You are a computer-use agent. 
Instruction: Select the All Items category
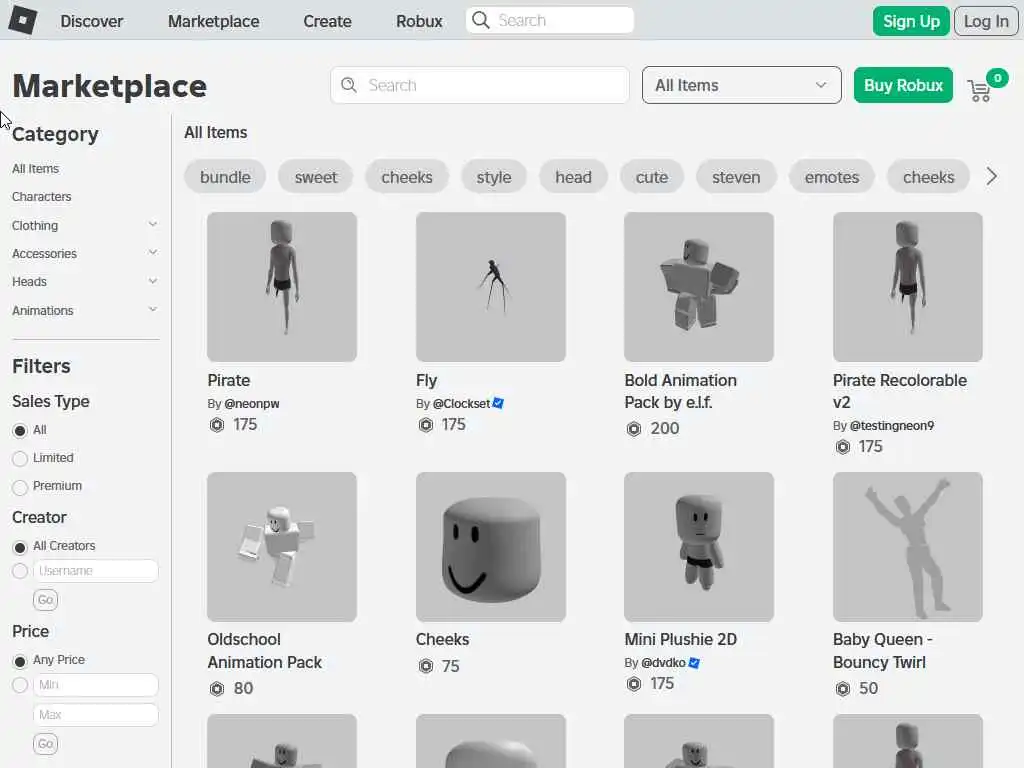click(35, 168)
